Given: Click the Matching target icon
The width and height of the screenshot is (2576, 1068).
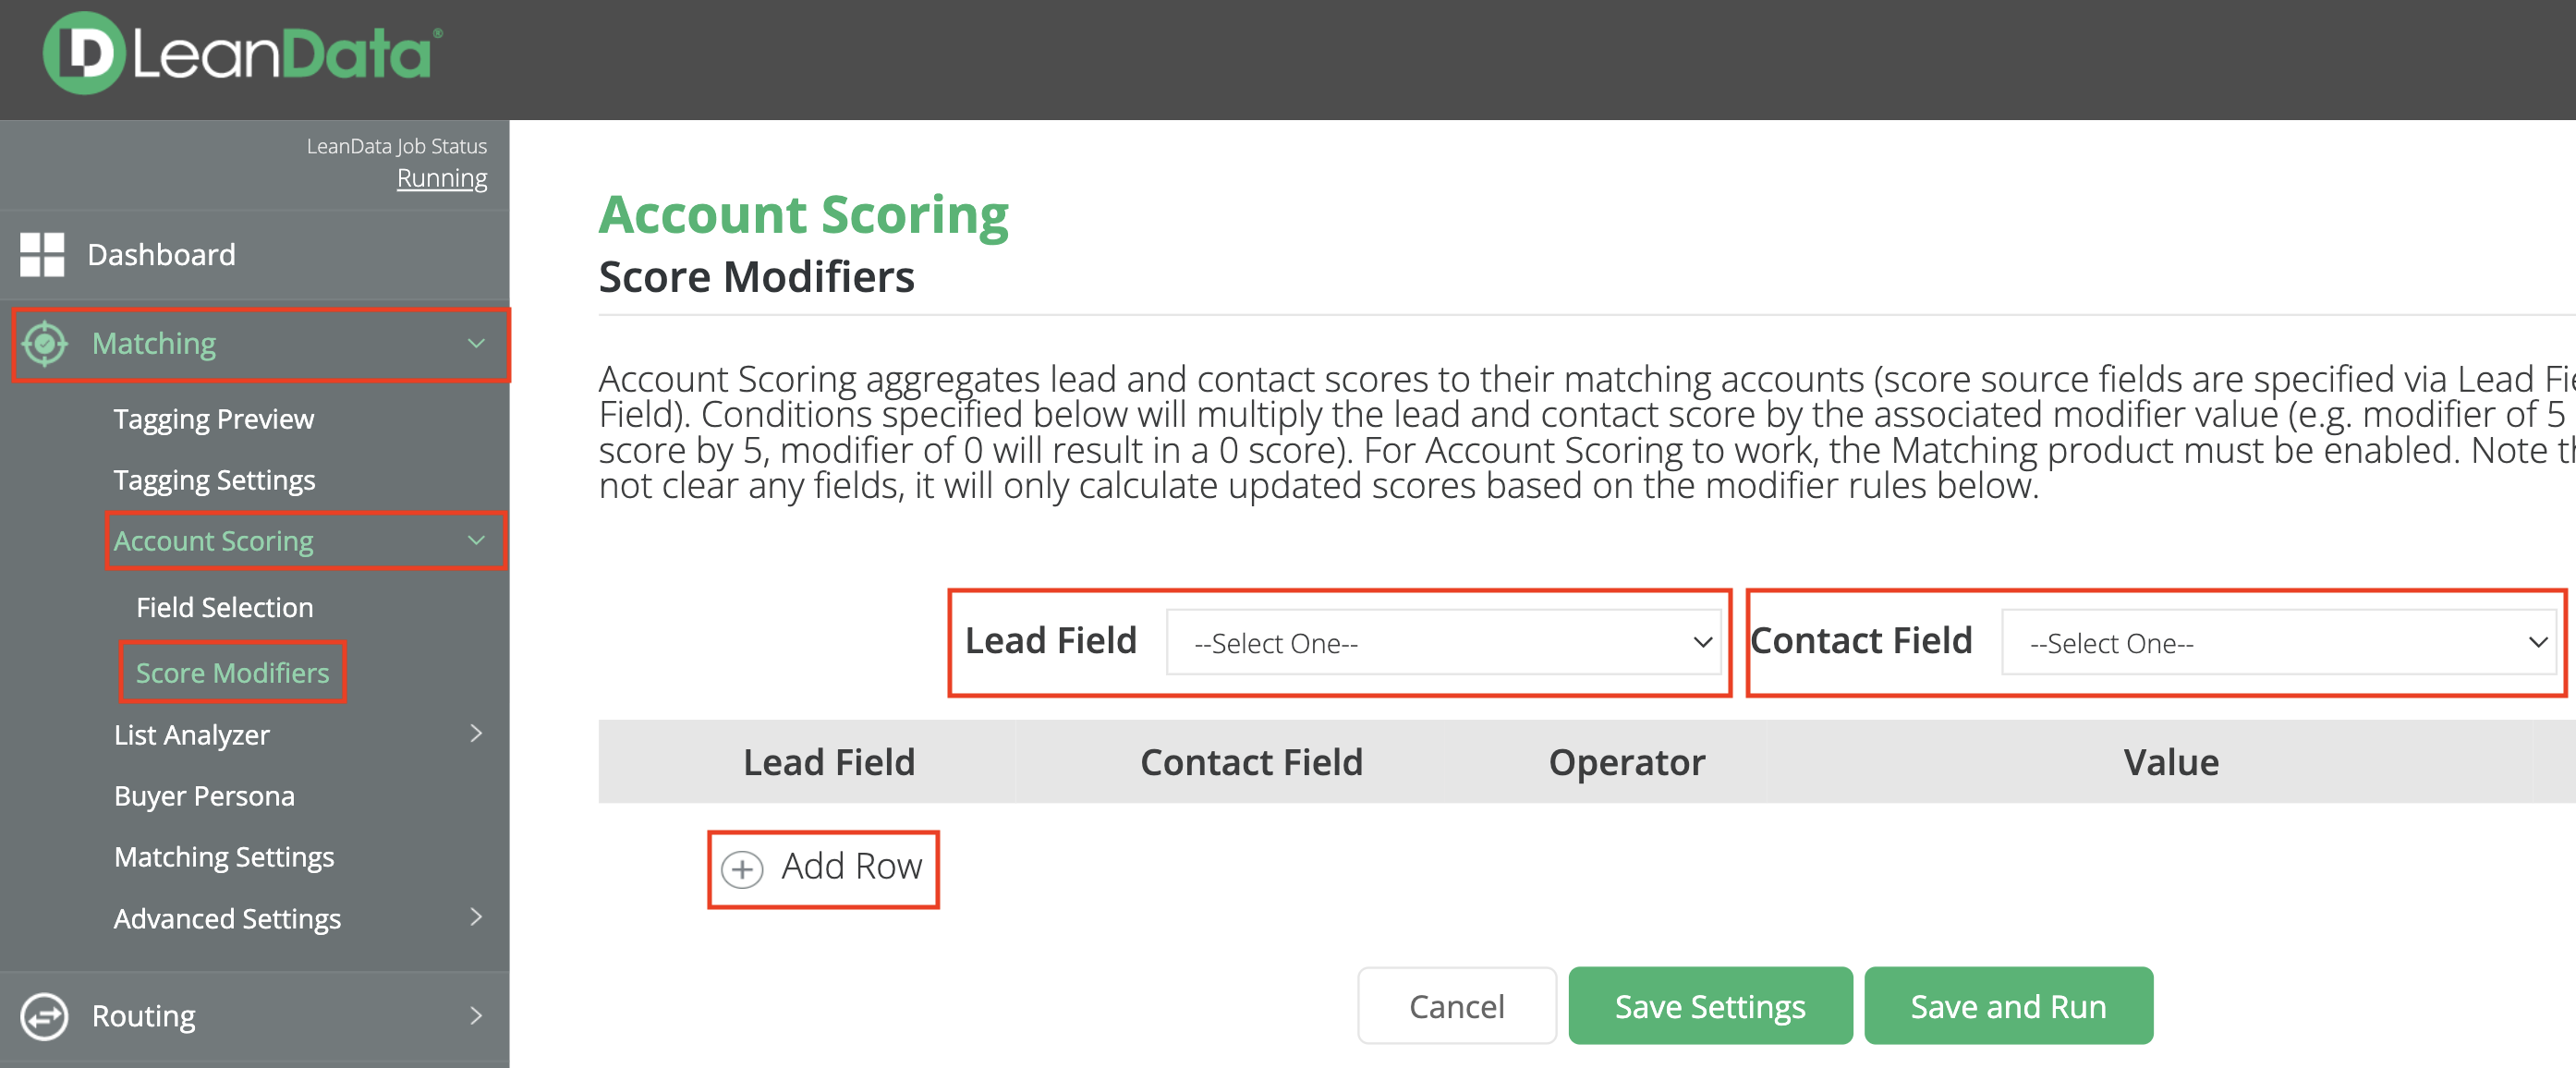Looking at the screenshot, I should (x=45, y=344).
